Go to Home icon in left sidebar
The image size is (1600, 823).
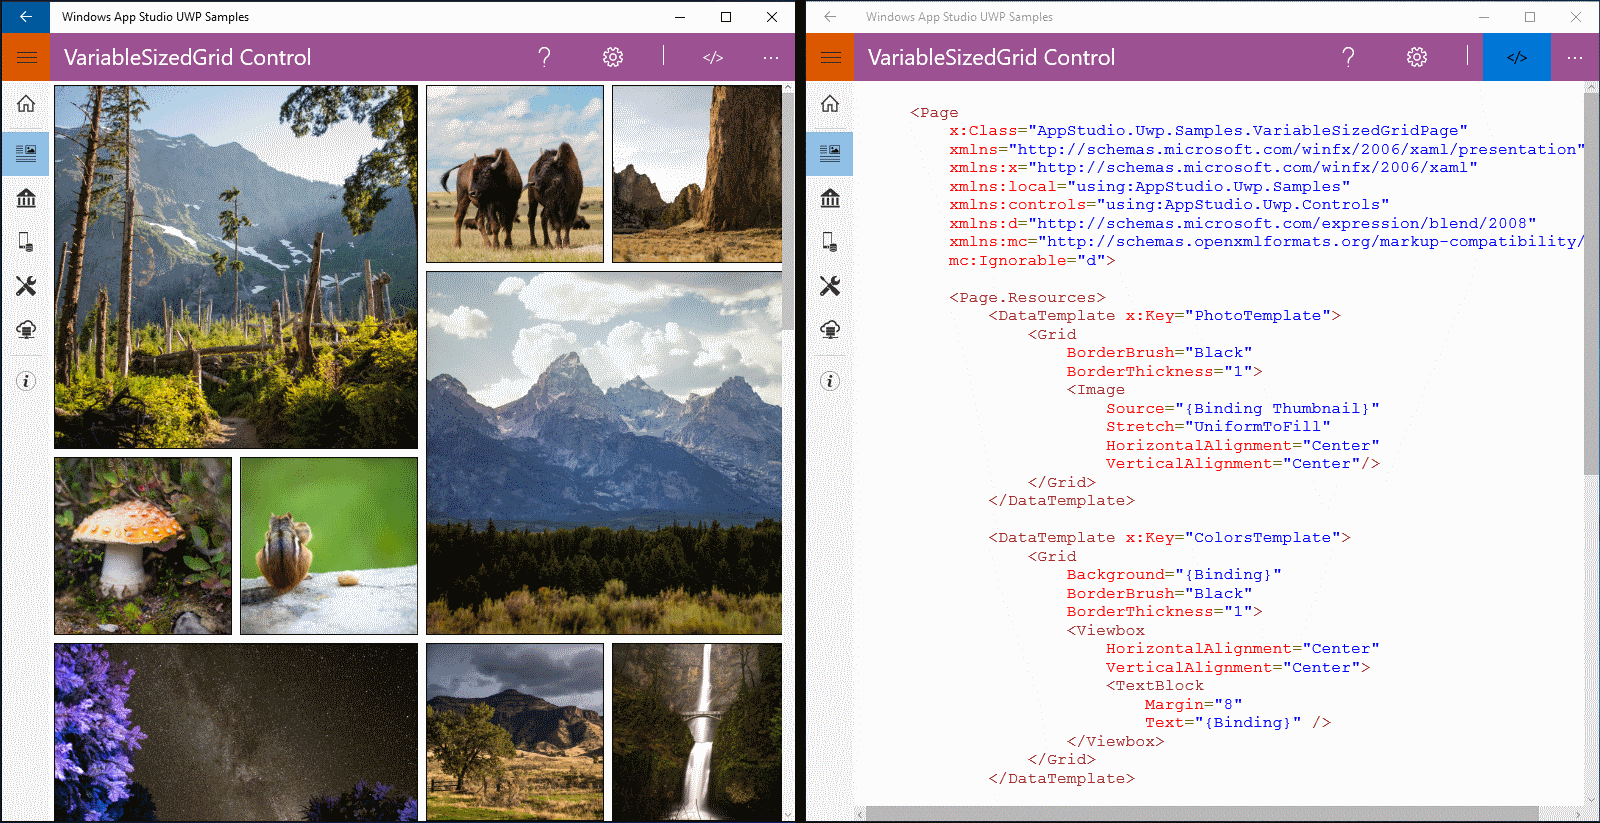26,104
